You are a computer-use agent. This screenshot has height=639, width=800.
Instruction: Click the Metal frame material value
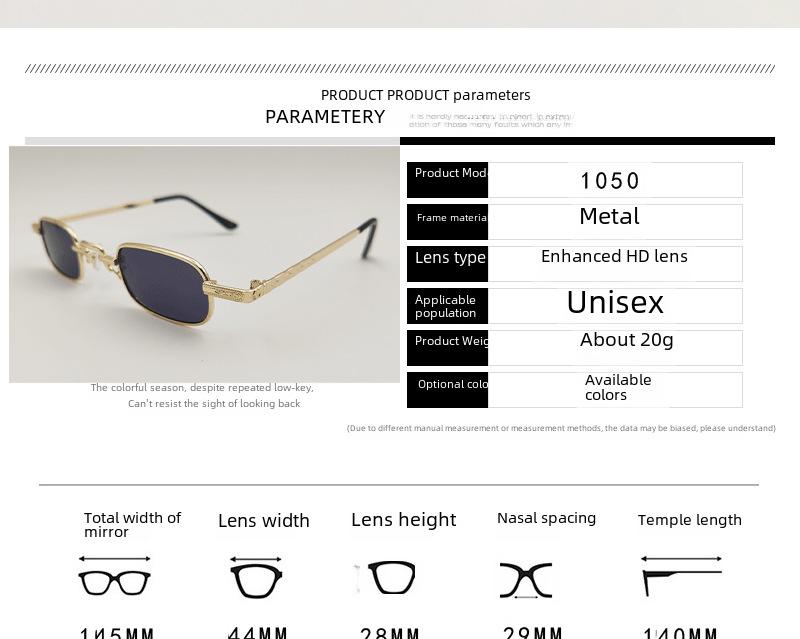click(609, 216)
